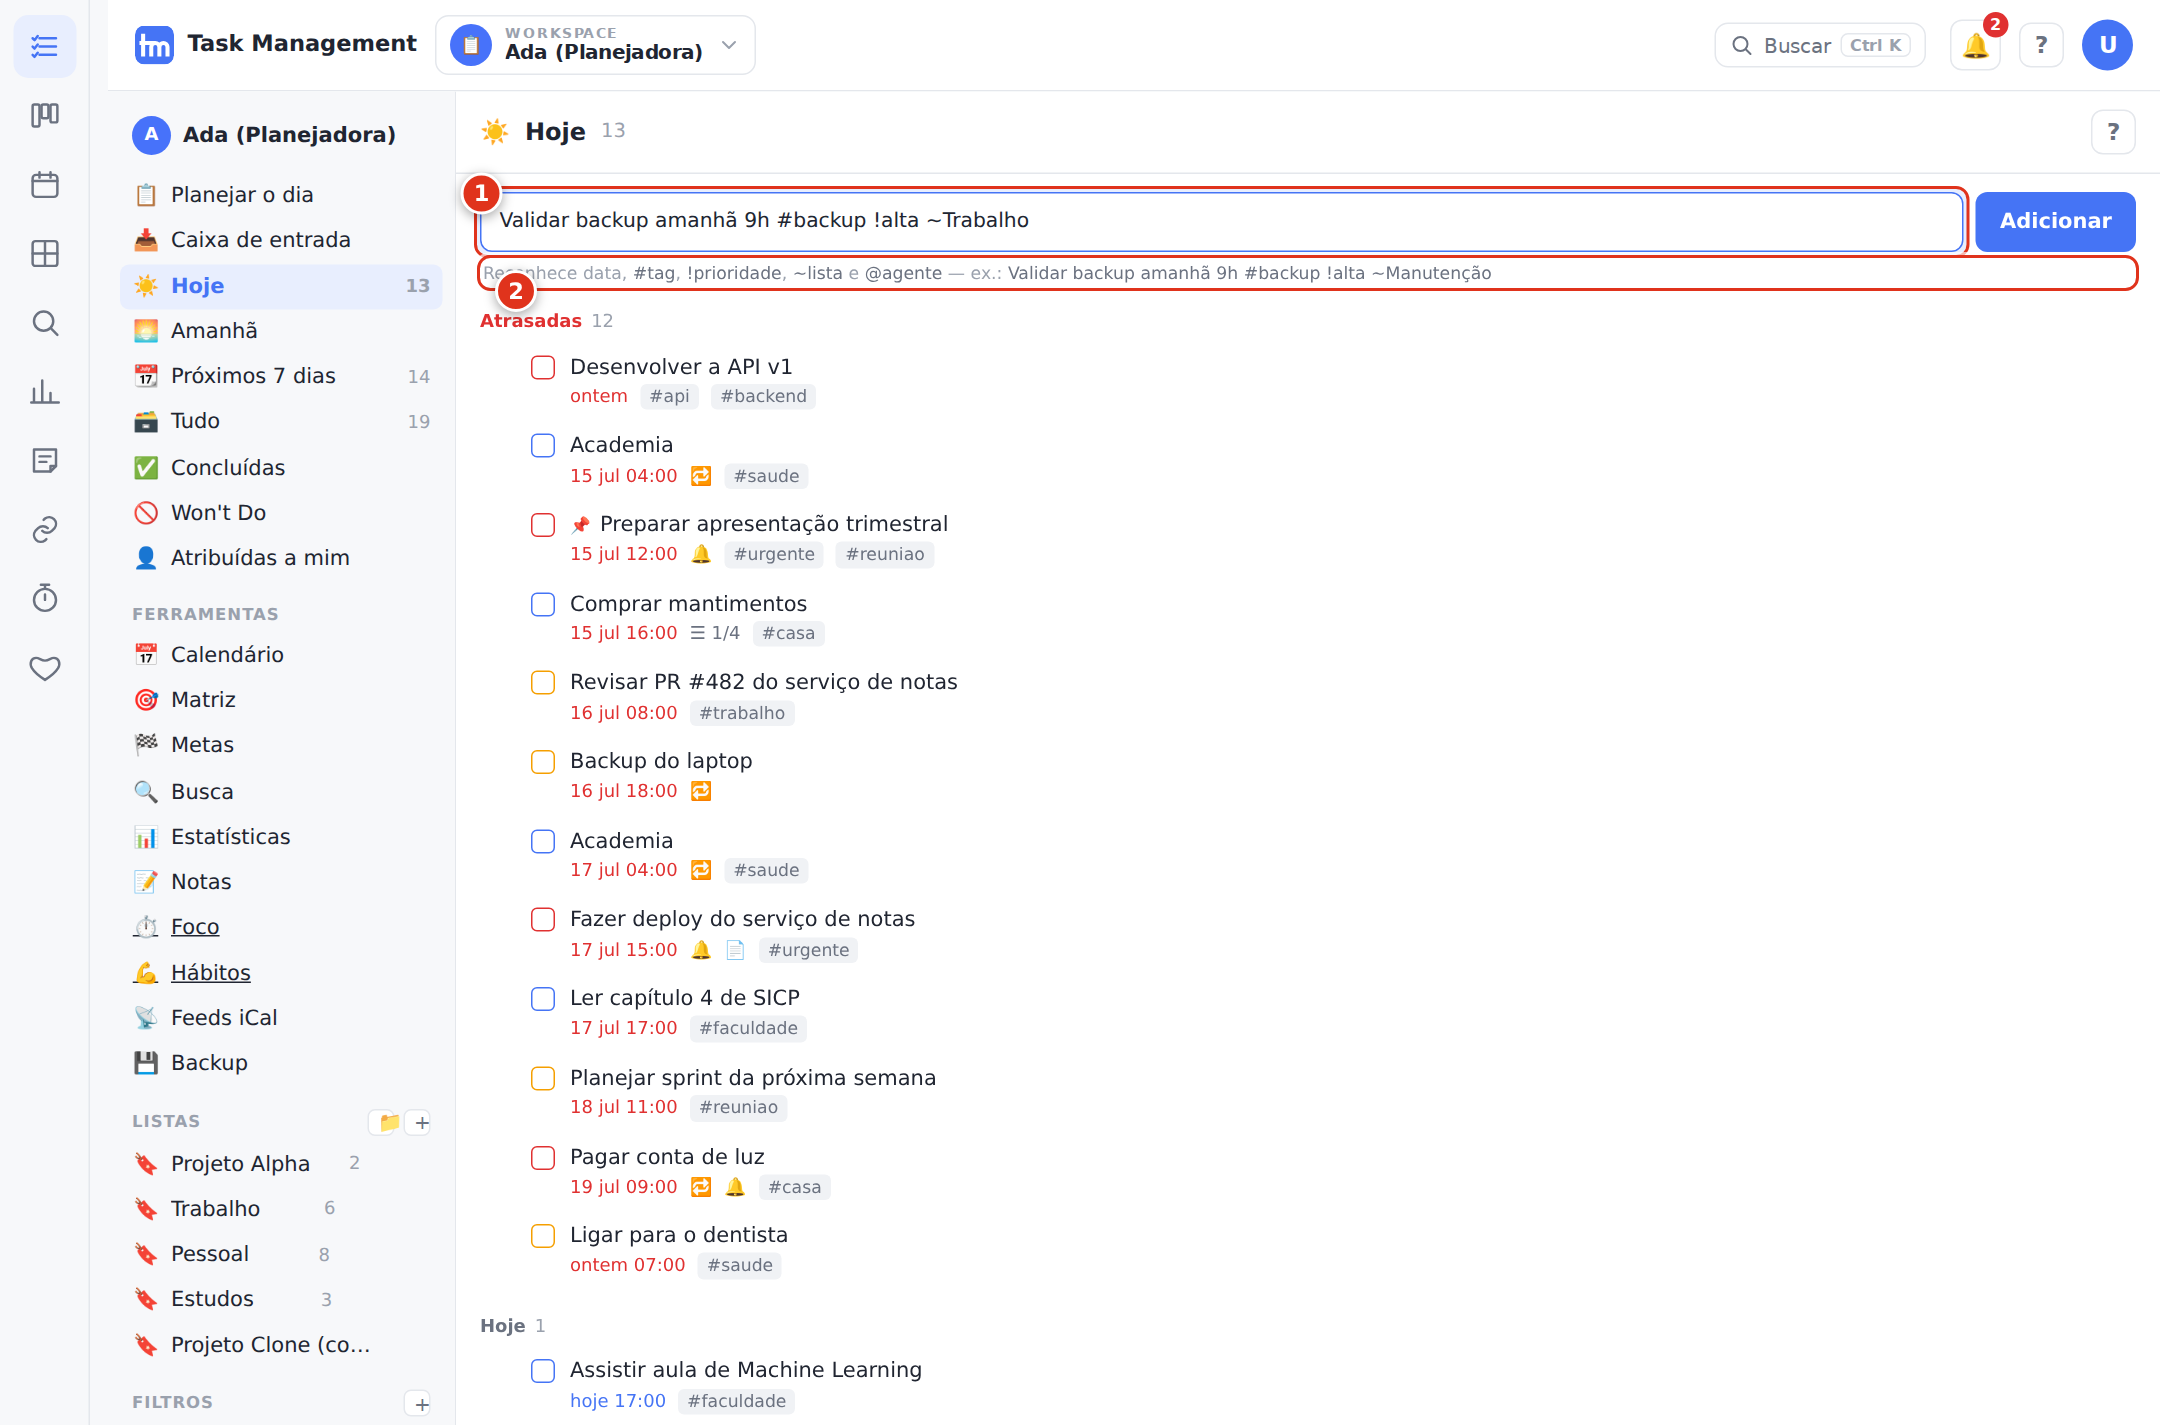Open the Kanban board icon in the rail
This screenshot has width=2160, height=1425.
click(x=45, y=115)
